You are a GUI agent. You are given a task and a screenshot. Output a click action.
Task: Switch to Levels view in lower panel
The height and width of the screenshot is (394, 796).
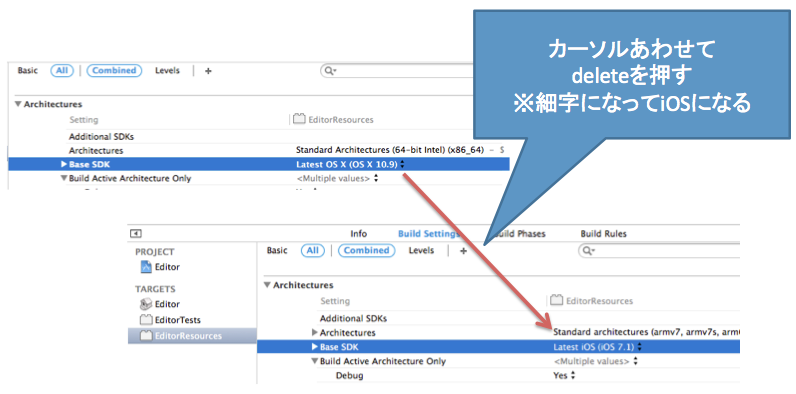[x=421, y=250]
